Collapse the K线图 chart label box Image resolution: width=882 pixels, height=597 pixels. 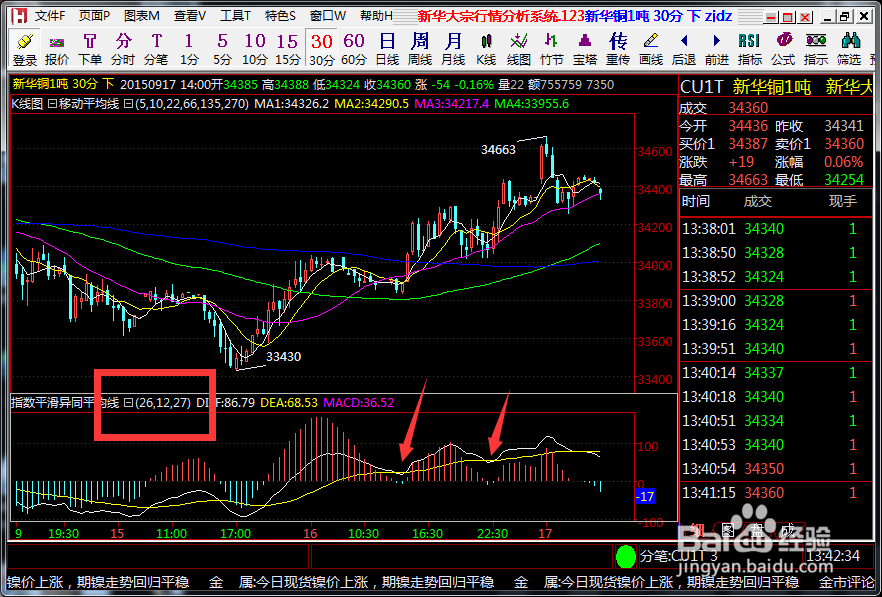click(x=51, y=104)
